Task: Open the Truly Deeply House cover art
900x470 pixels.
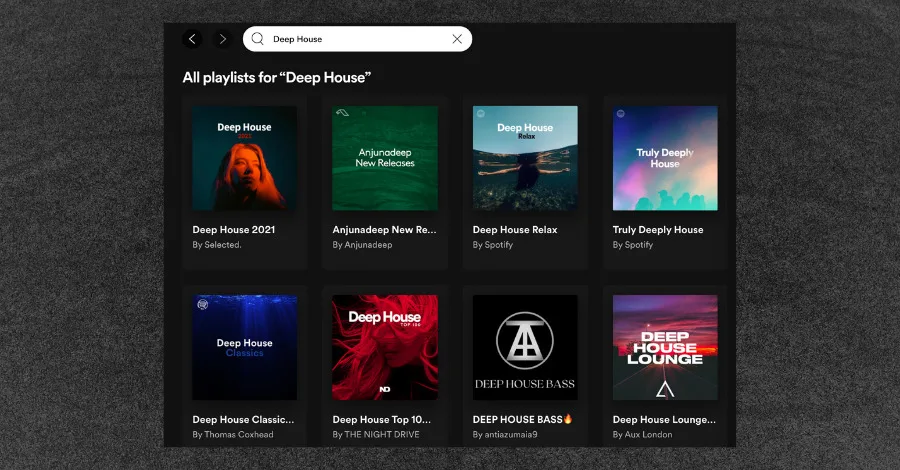Action: 665,158
